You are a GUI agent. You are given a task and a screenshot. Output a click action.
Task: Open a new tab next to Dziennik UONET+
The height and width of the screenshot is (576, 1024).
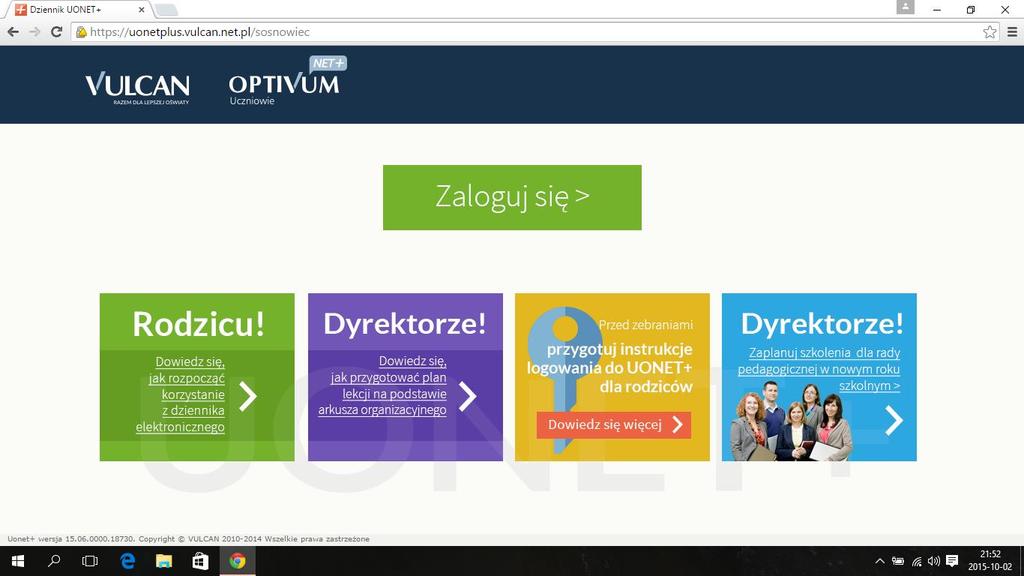(x=167, y=10)
